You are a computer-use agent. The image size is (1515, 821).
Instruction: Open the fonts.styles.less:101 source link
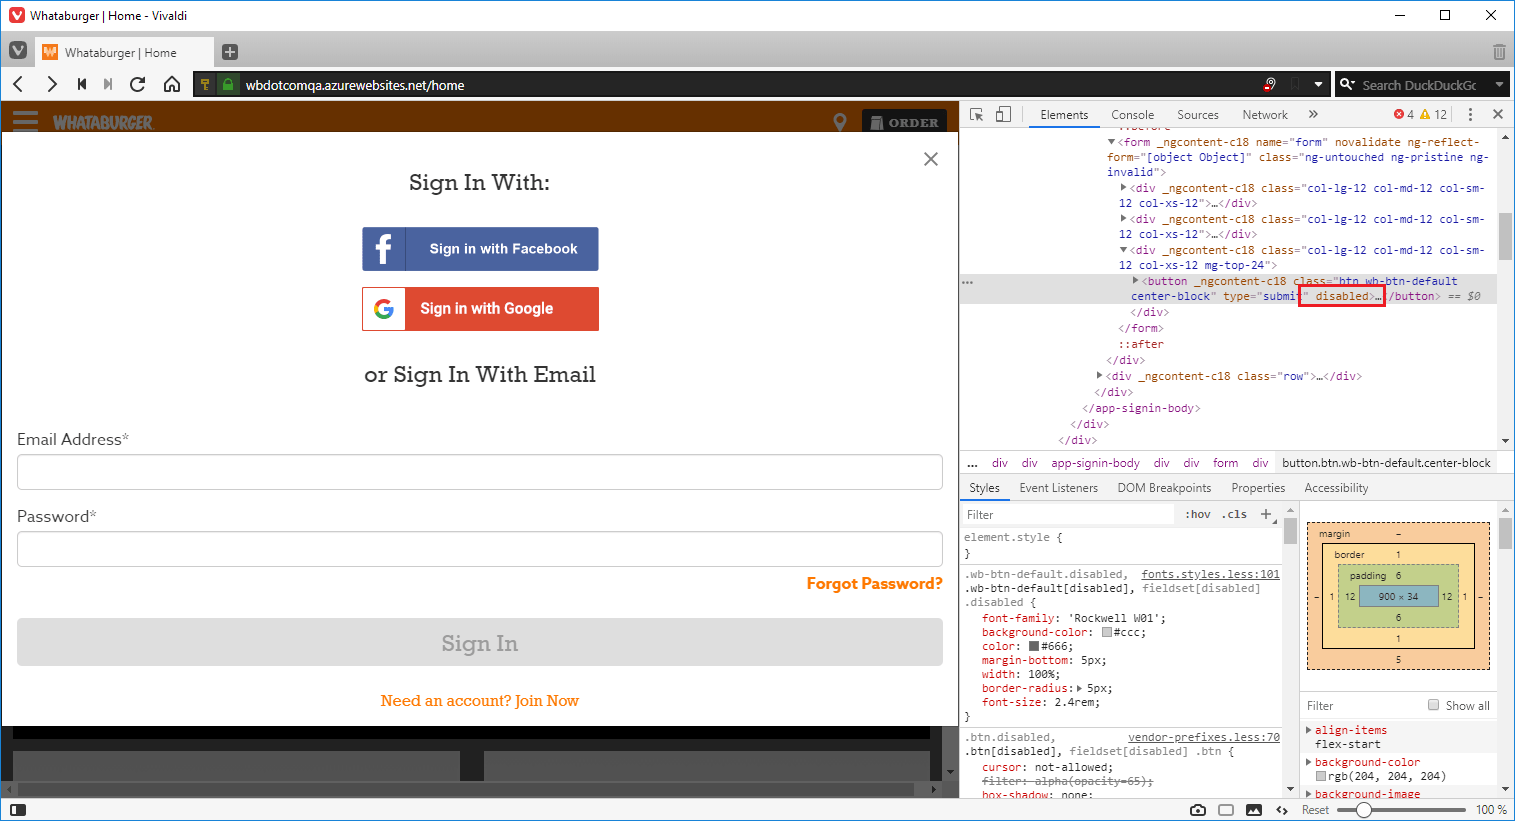pyautogui.click(x=1210, y=574)
